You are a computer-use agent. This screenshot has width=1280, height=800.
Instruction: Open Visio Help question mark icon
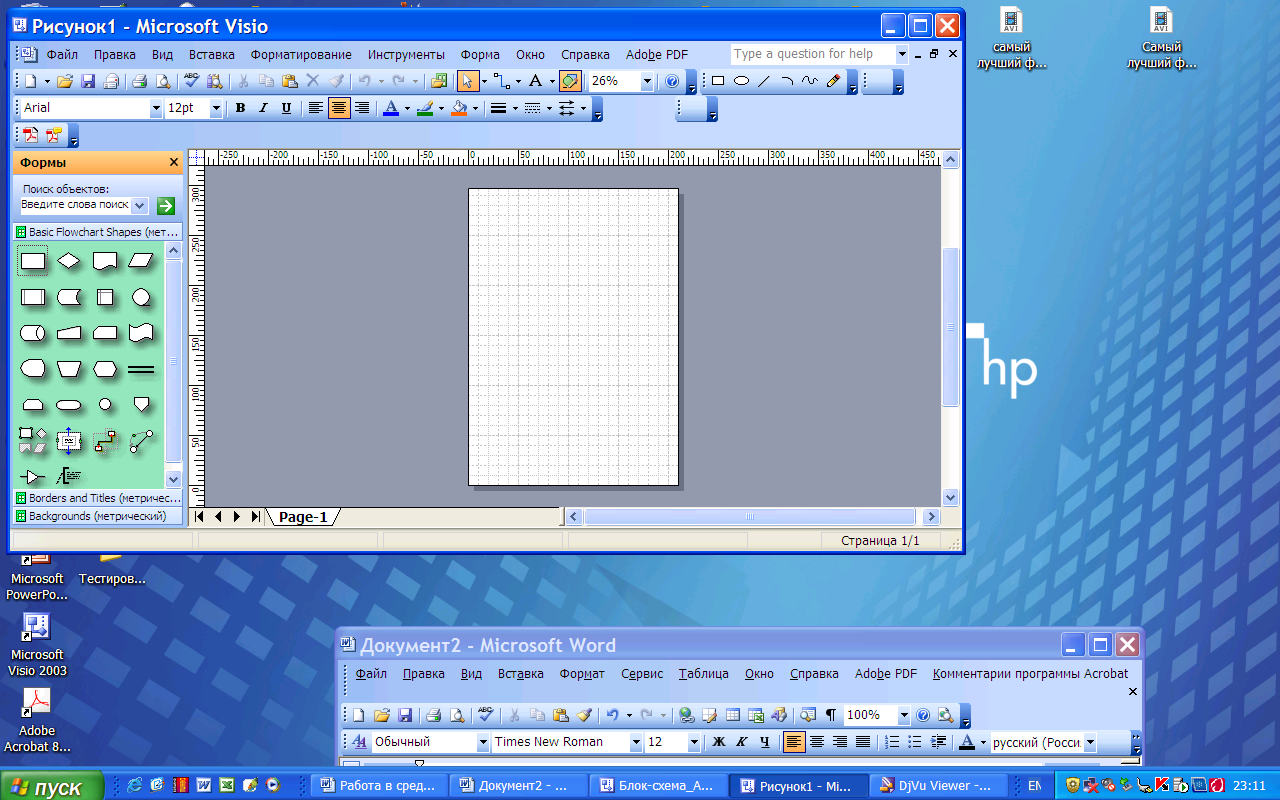[x=672, y=81]
